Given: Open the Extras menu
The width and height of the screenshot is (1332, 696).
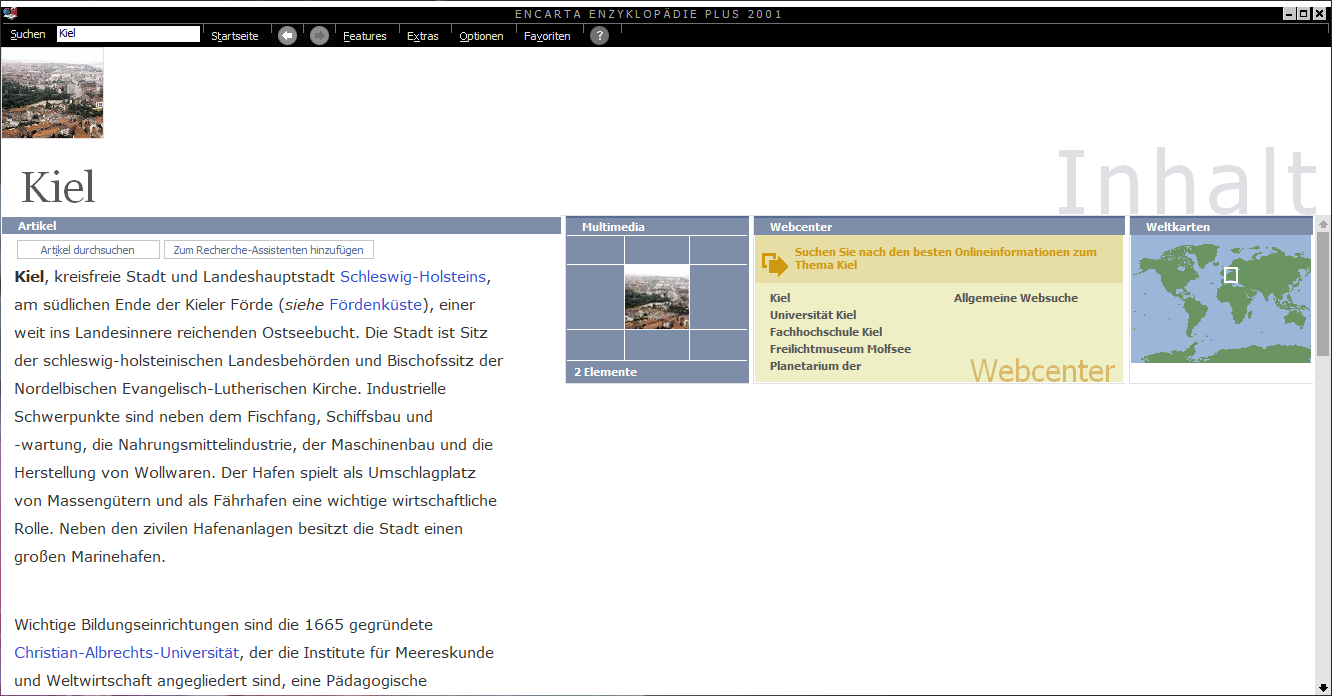Looking at the screenshot, I should 422,36.
